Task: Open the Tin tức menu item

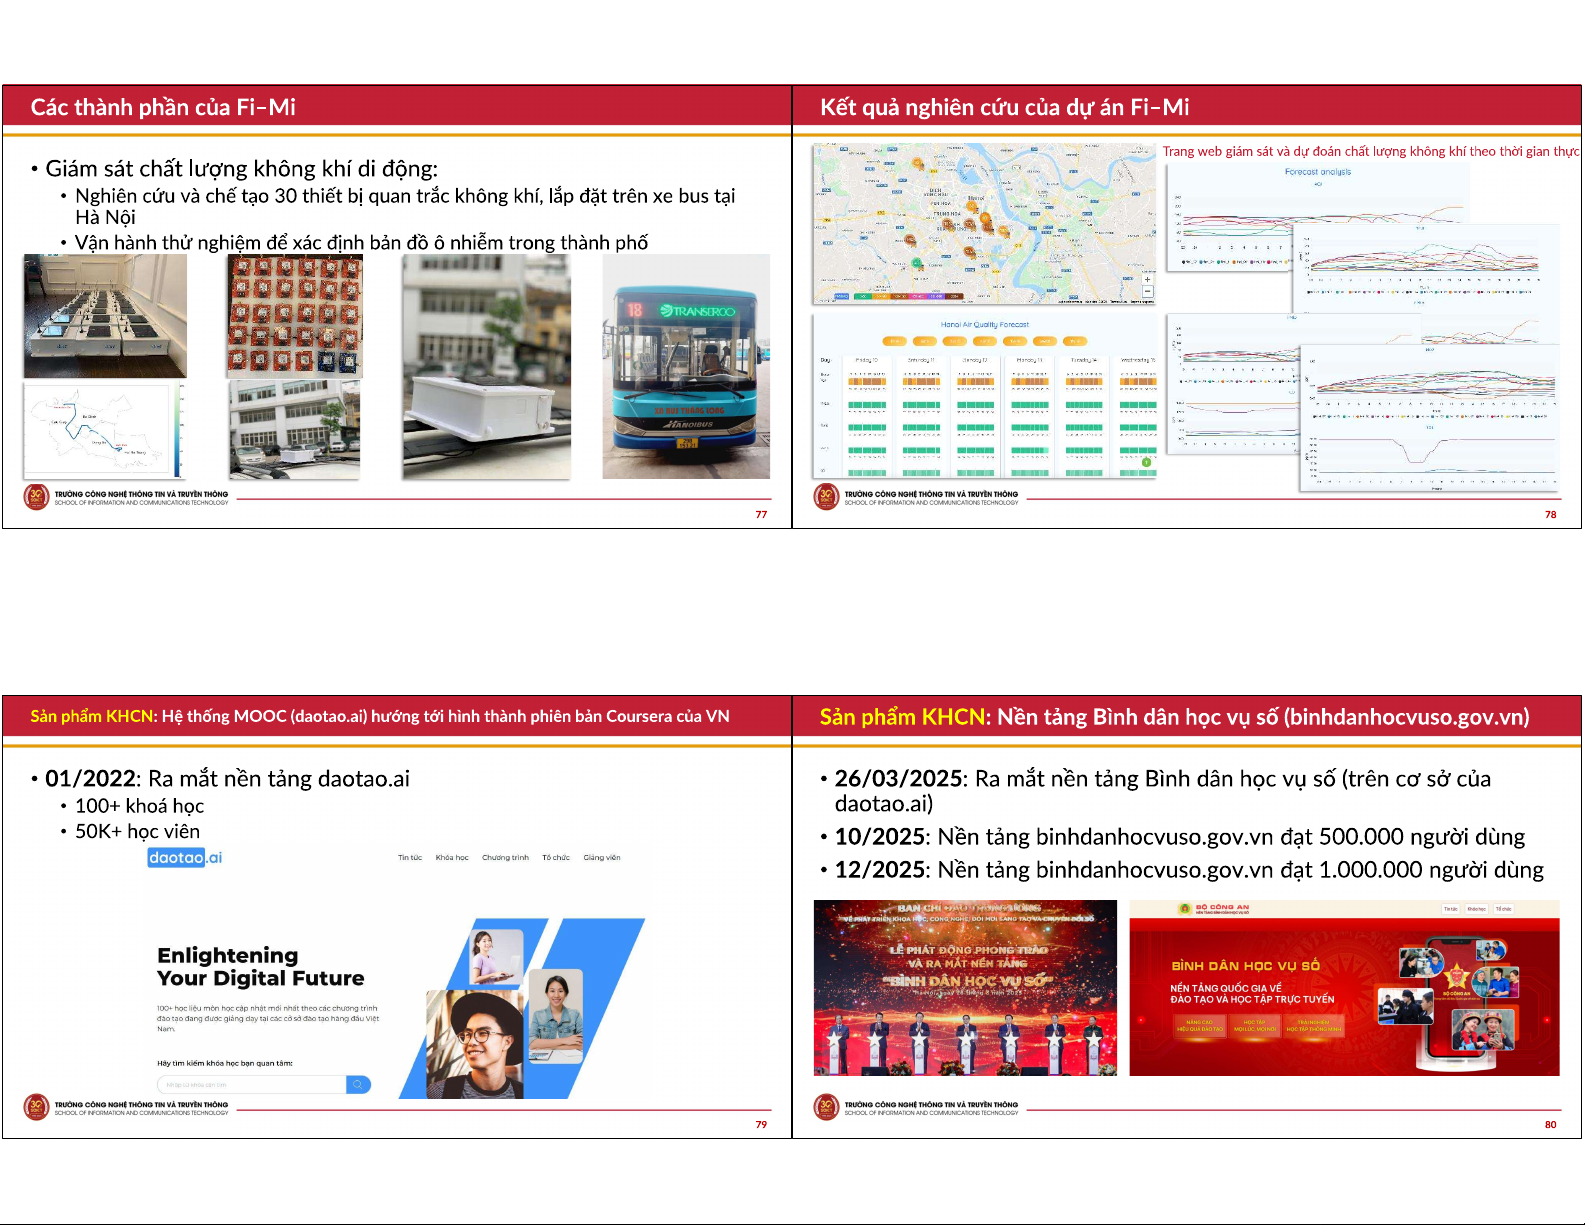Action: click(x=410, y=858)
